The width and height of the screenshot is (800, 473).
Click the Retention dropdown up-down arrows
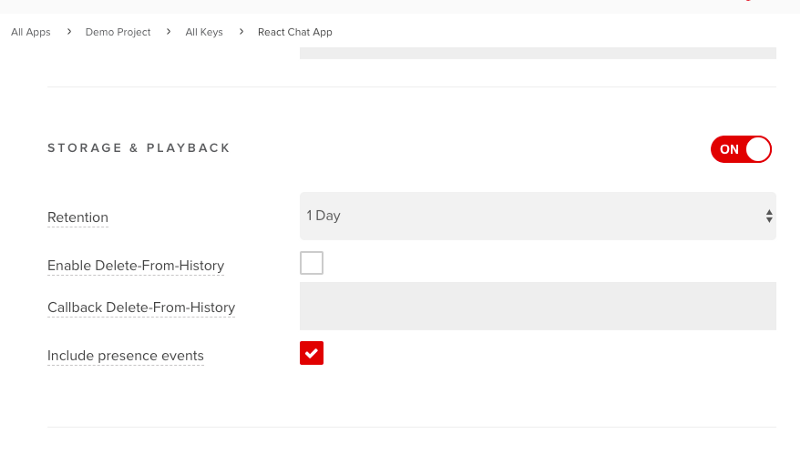(x=769, y=216)
